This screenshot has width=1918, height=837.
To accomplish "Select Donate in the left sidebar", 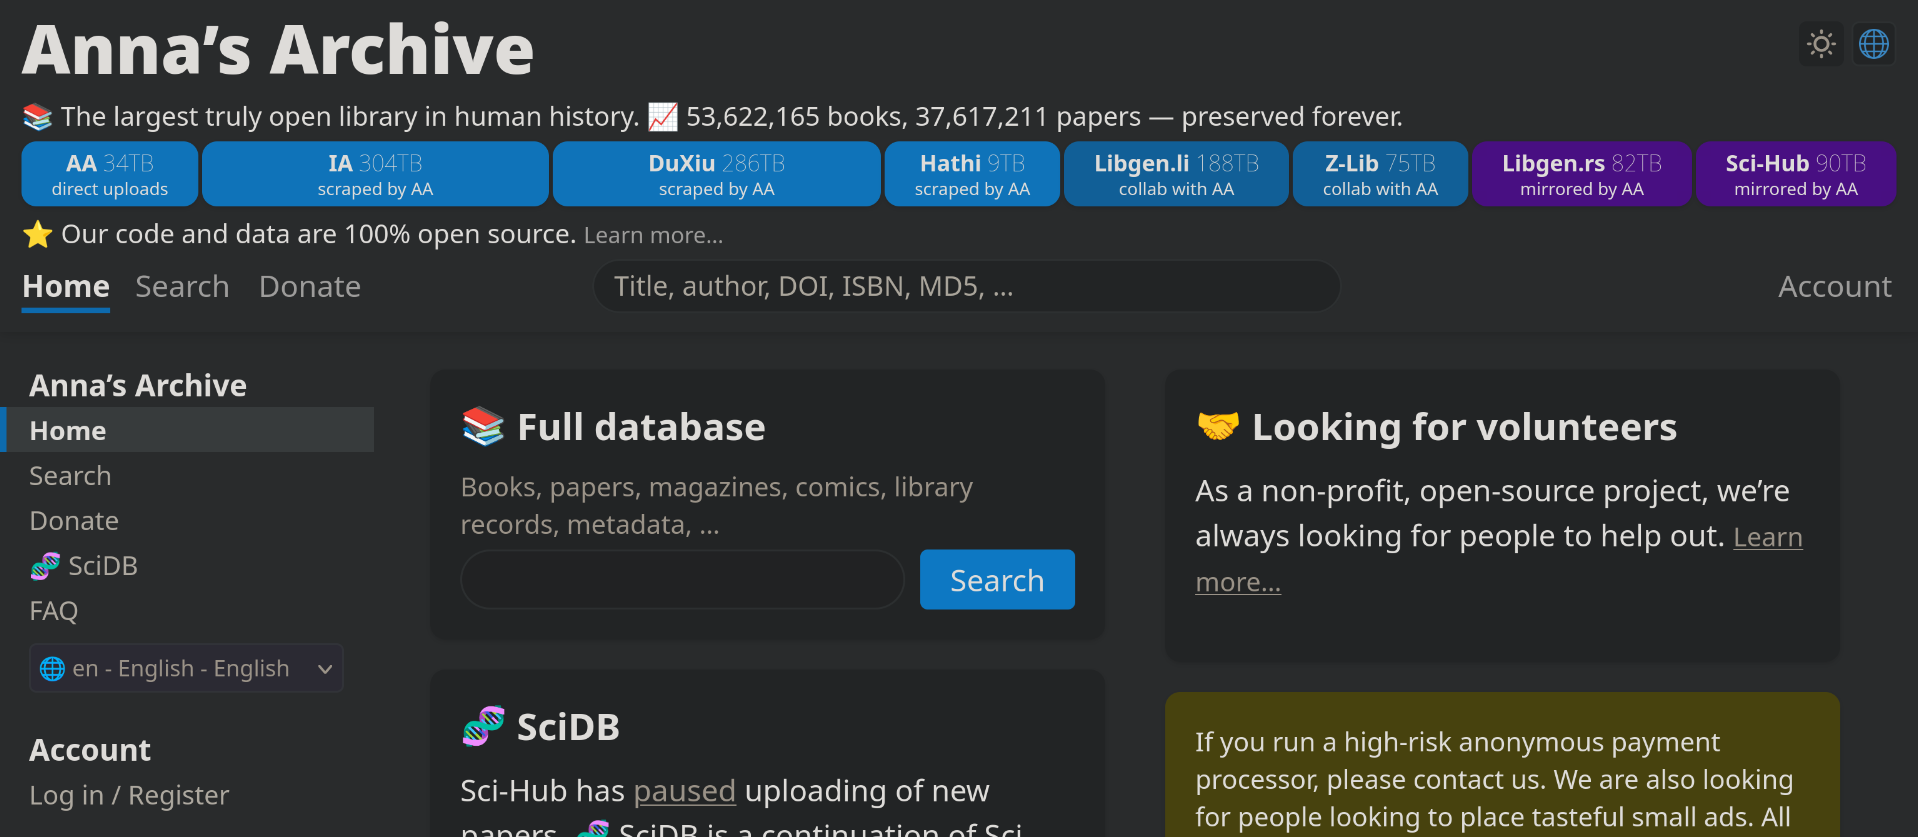I will (x=74, y=521).
